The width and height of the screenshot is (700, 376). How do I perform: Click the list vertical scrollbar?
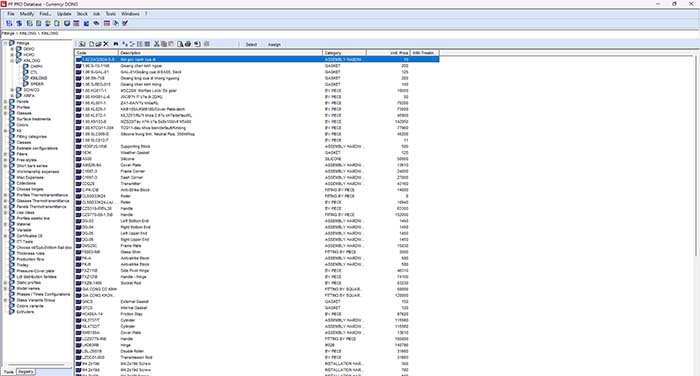pyautogui.click(x=696, y=156)
